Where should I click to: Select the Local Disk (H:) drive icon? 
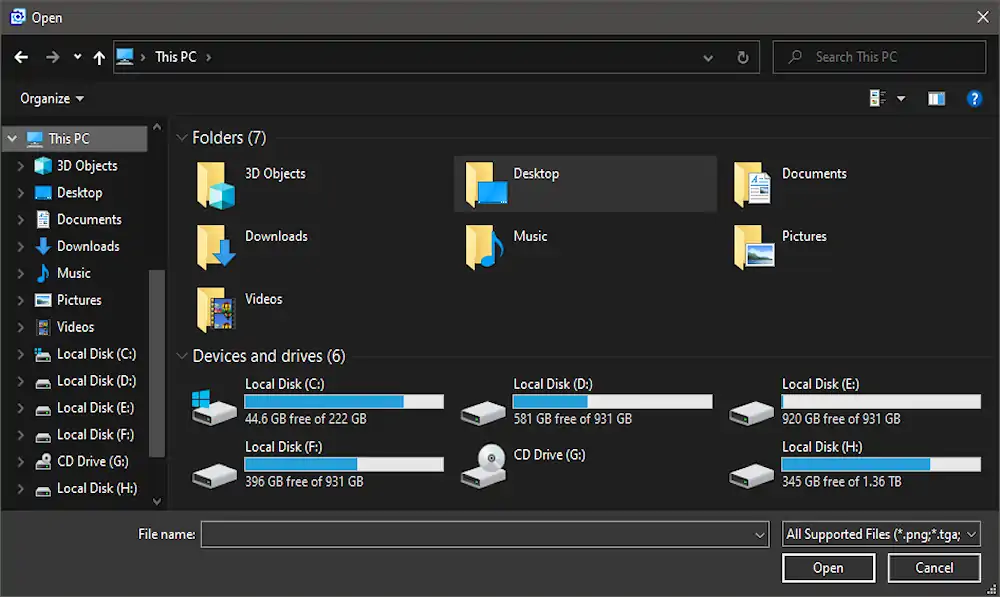[x=751, y=475]
